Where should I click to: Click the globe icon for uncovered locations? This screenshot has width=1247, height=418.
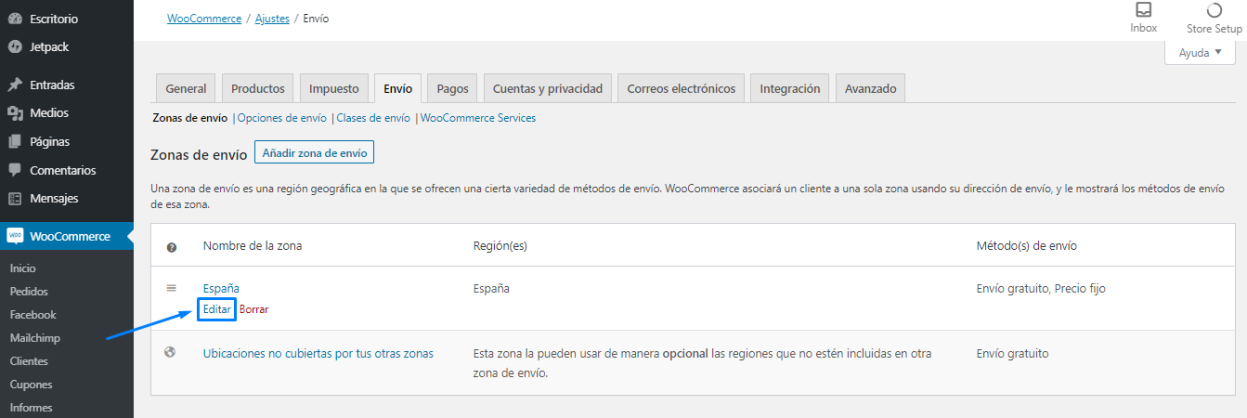click(170, 352)
